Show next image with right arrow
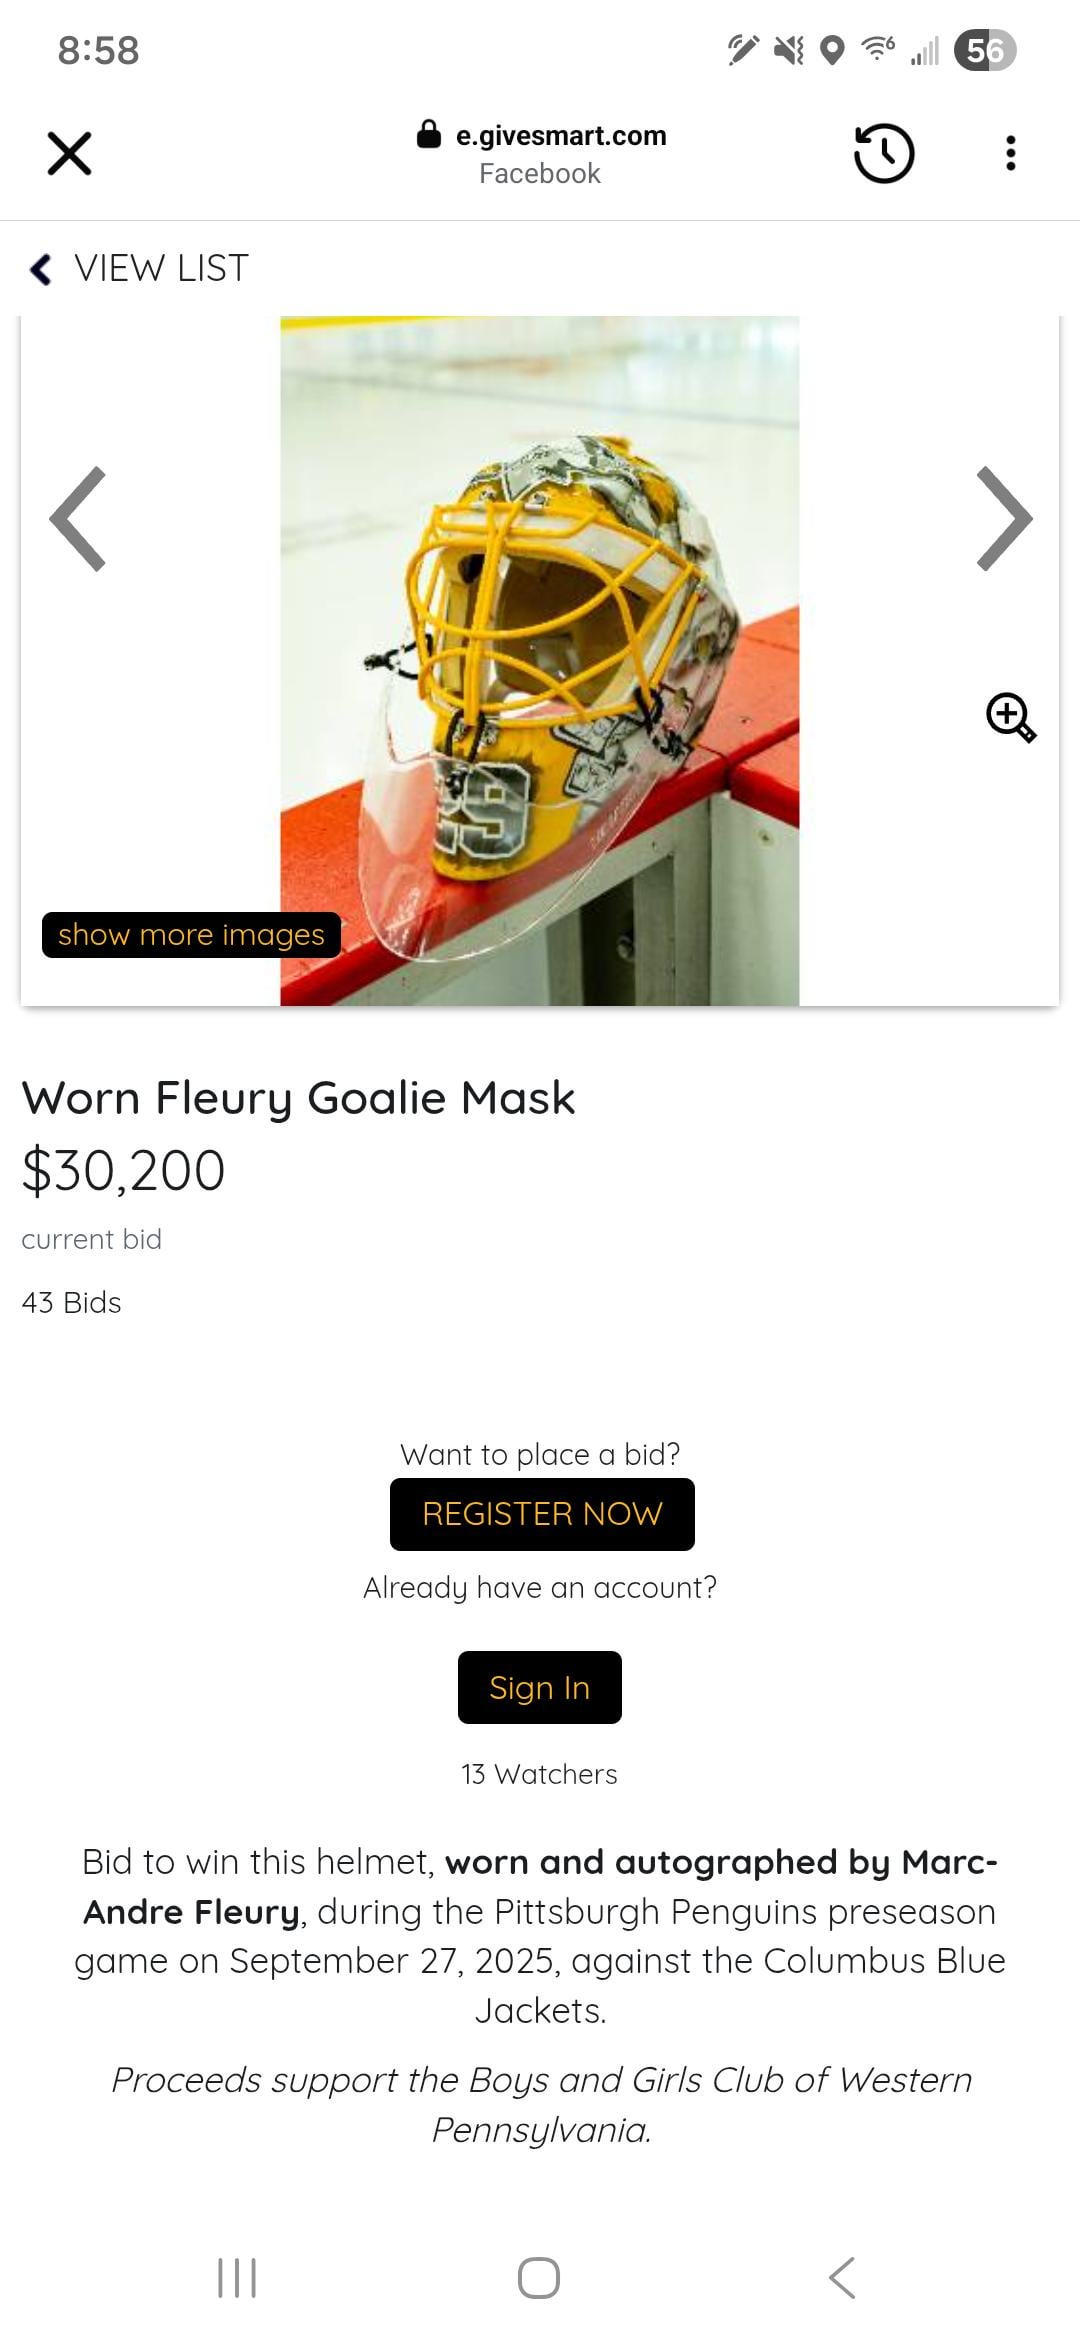The width and height of the screenshot is (1080, 2340). point(1004,518)
